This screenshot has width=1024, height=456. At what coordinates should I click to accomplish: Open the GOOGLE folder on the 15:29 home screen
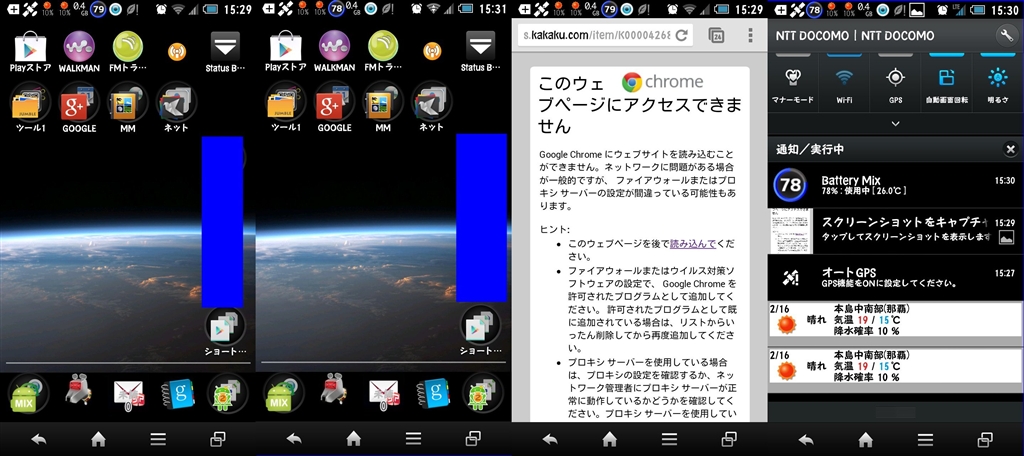point(79,108)
